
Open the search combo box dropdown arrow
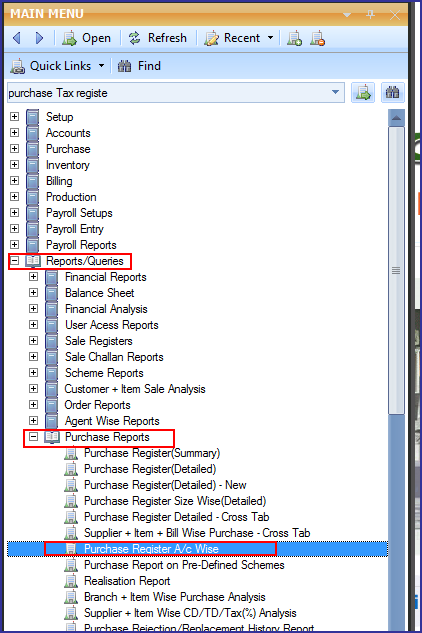(335, 92)
